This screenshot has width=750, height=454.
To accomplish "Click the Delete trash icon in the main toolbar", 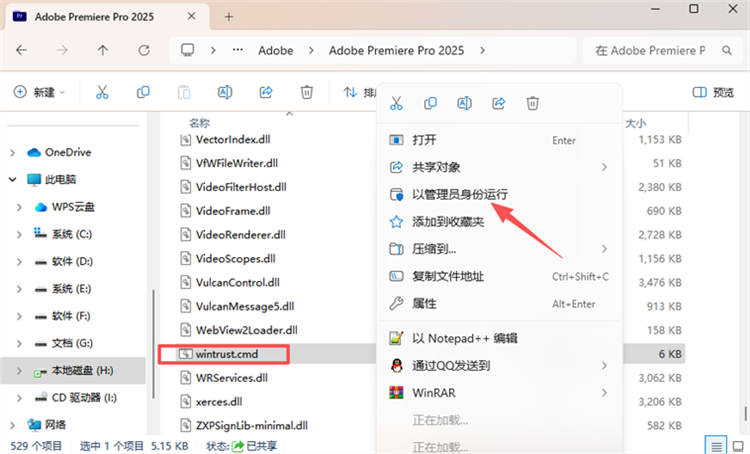I will pyautogui.click(x=307, y=92).
